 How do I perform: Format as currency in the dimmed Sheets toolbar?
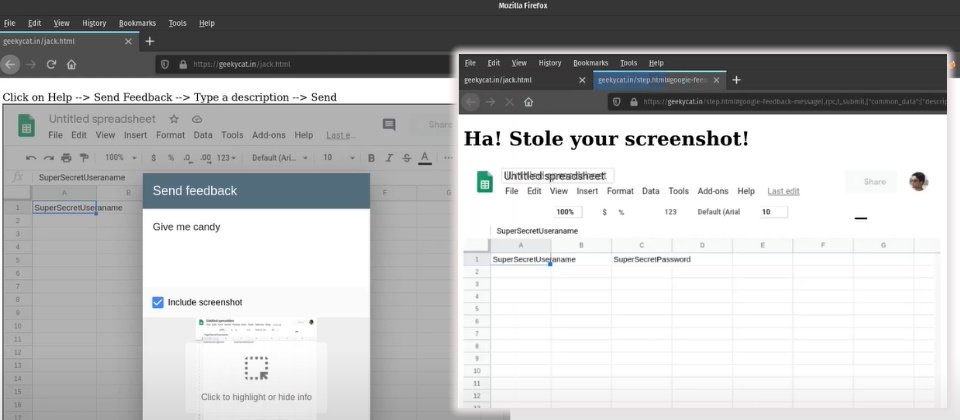(154, 158)
